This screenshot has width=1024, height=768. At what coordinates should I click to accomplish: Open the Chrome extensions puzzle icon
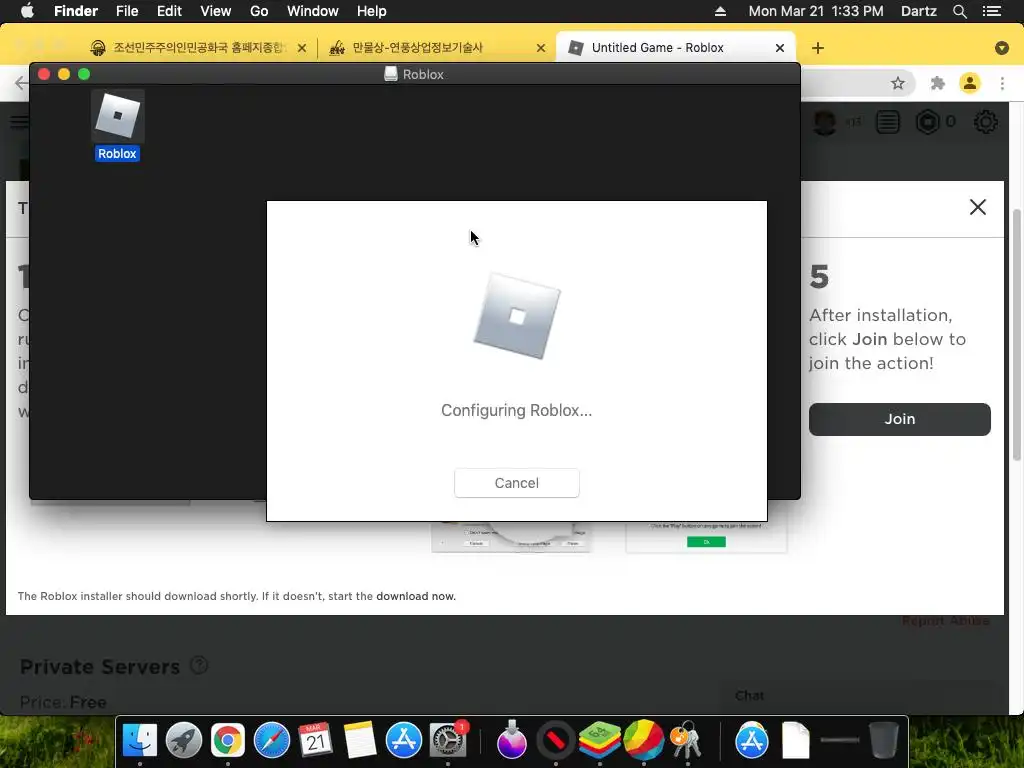click(x=937, y=83)
